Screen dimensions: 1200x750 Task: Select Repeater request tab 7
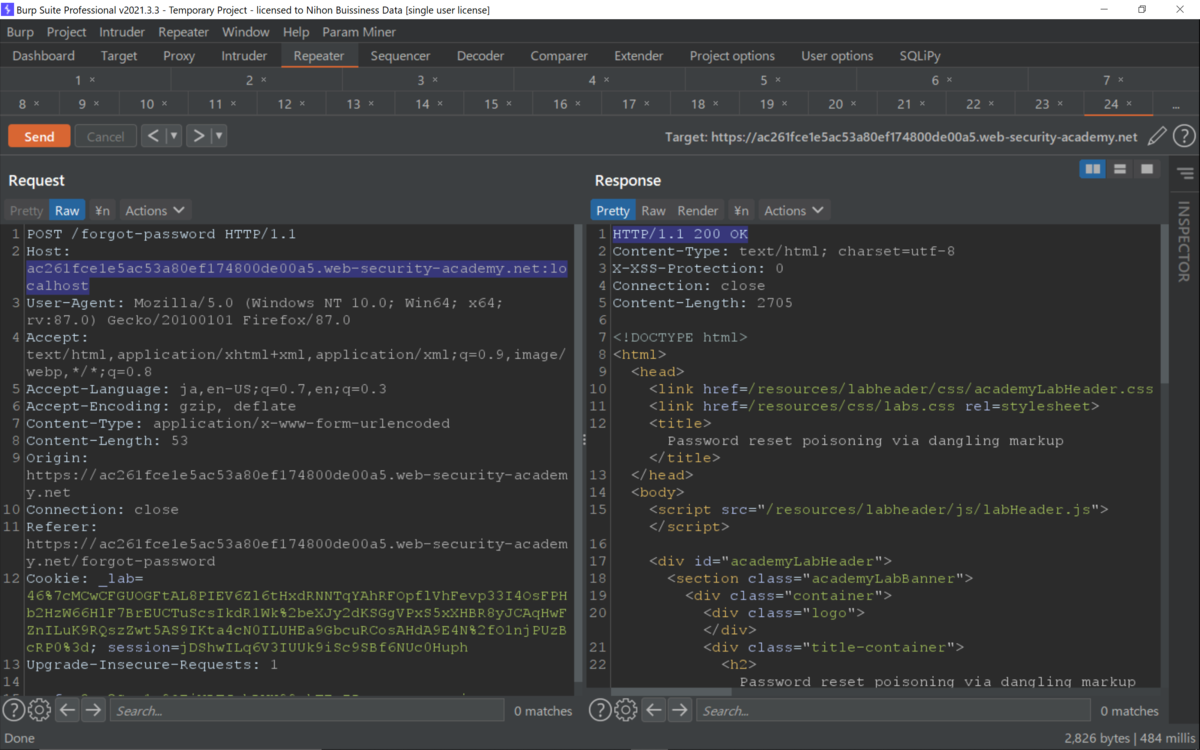point(1113,80)
